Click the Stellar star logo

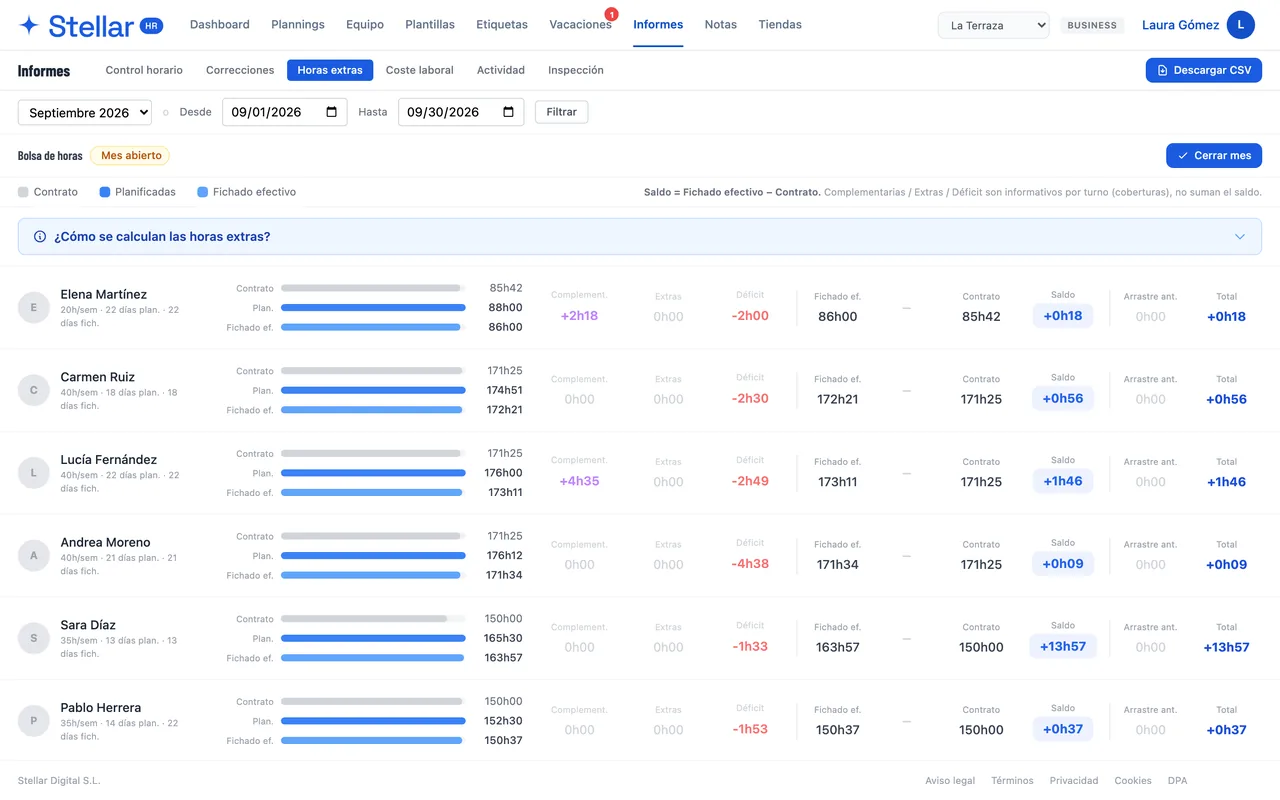[30, 26]
